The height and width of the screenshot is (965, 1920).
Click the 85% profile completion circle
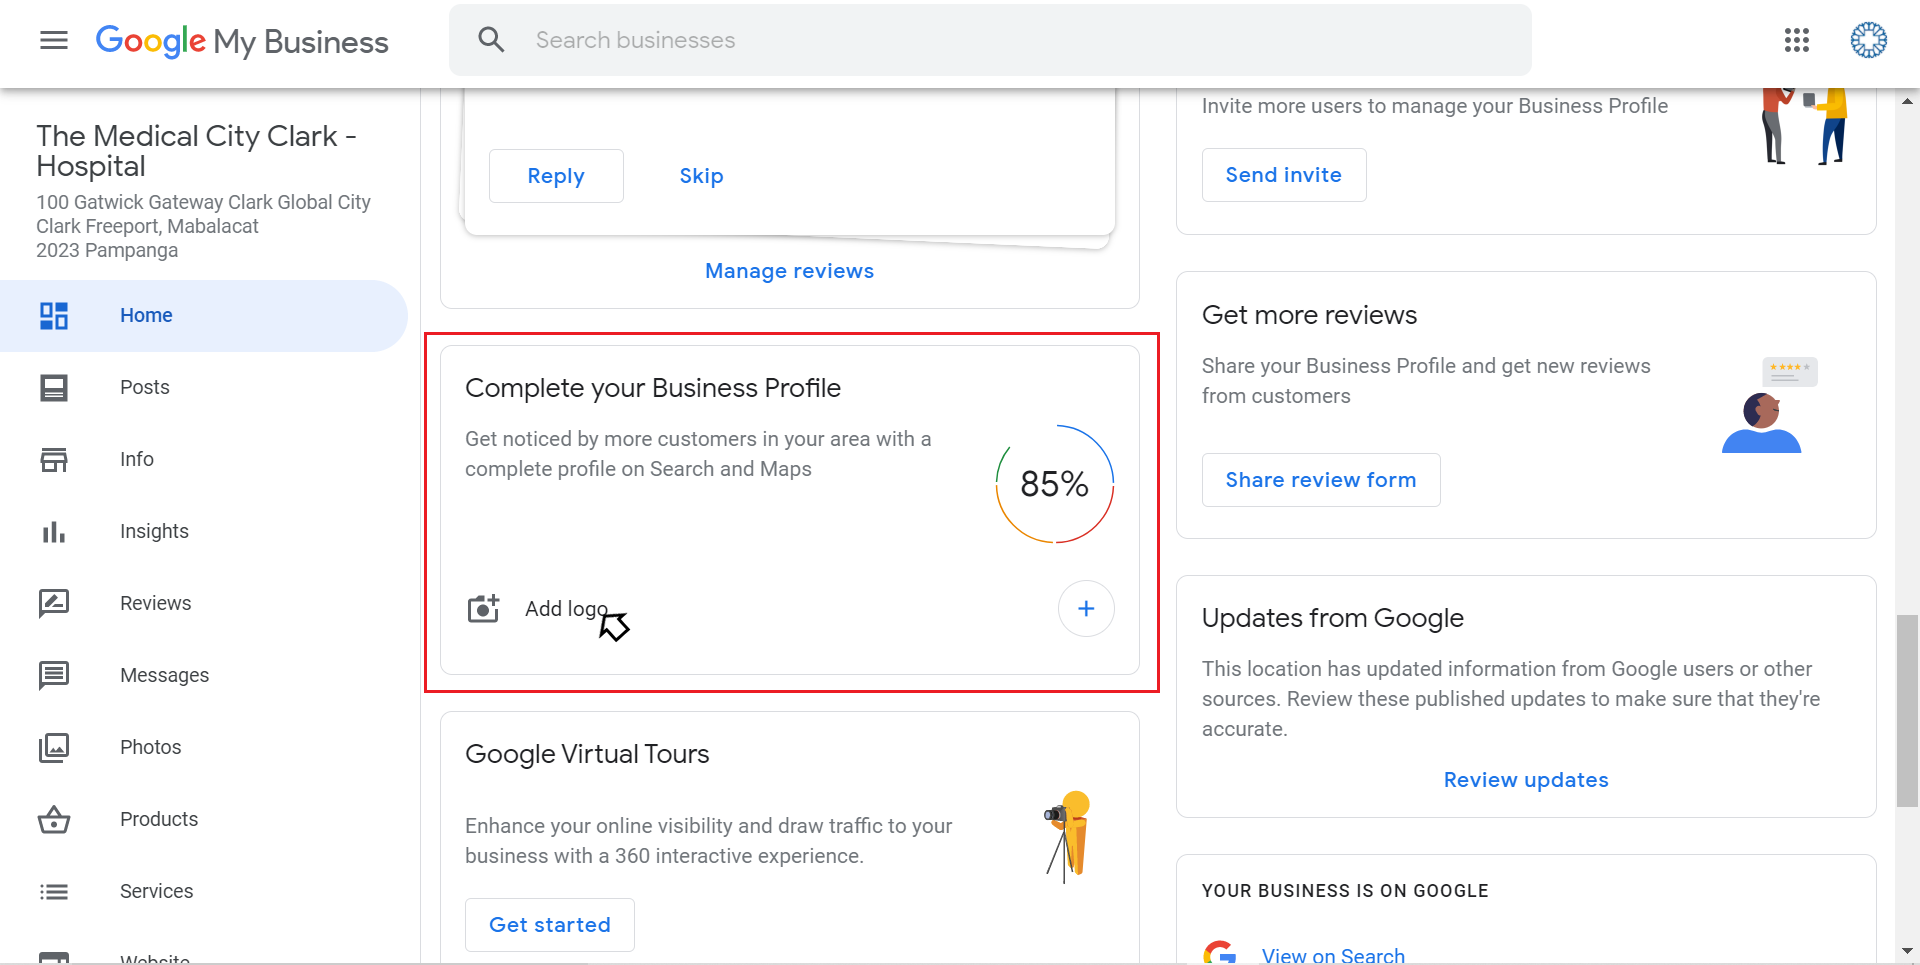[1054, 485]
